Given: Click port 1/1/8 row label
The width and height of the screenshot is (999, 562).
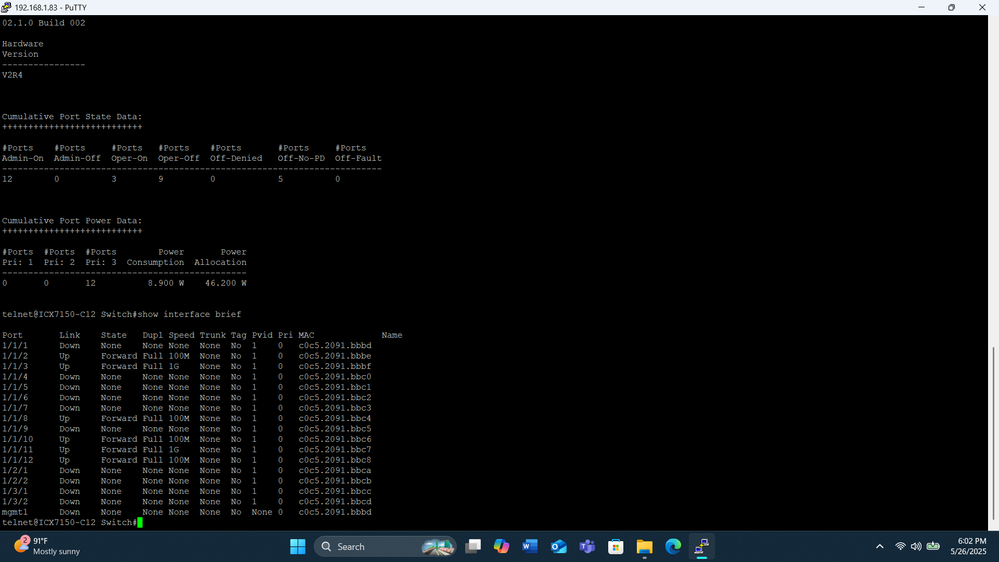Looking at the screenshot, I should 15,419.
